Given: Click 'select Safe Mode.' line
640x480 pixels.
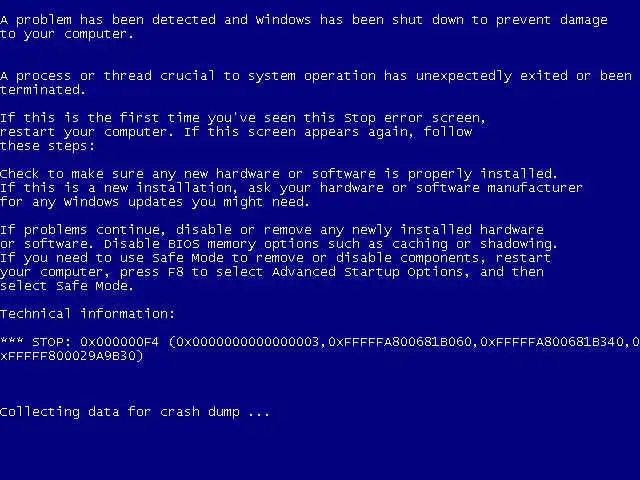Looking at the screenshot, I should 67,286.
